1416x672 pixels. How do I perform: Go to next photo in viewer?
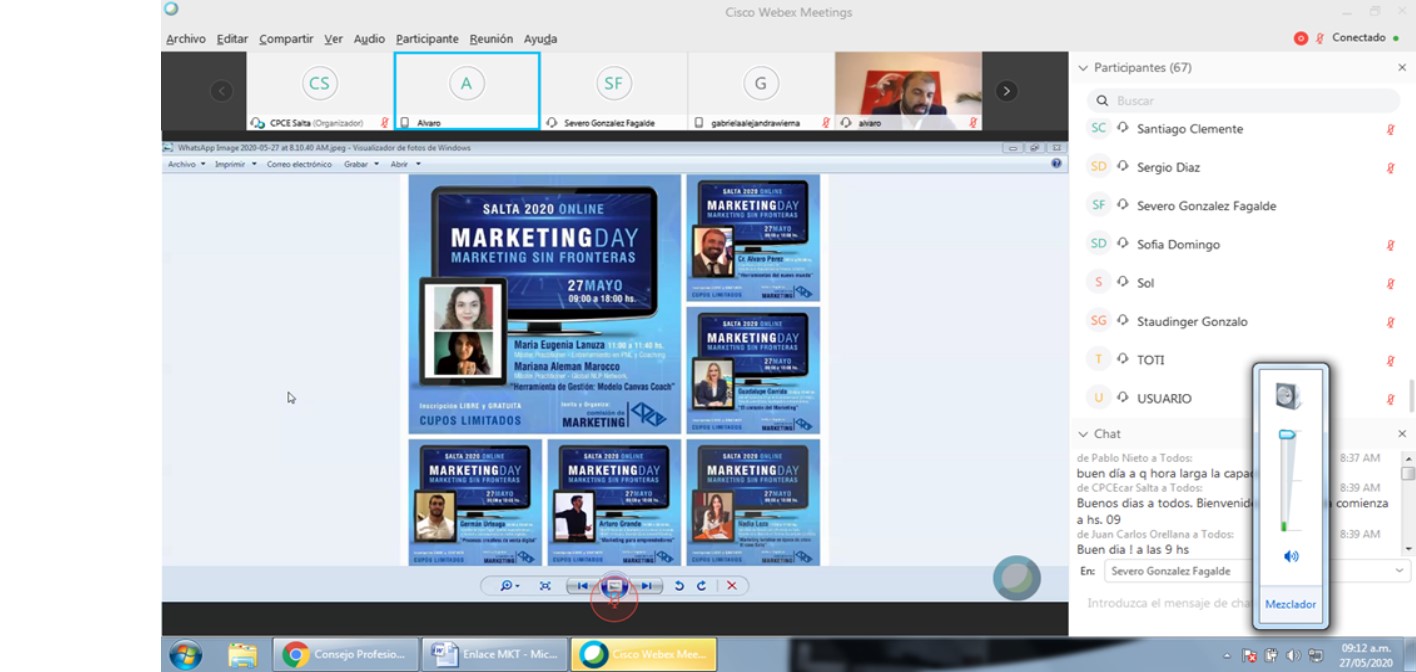(647, 586)
